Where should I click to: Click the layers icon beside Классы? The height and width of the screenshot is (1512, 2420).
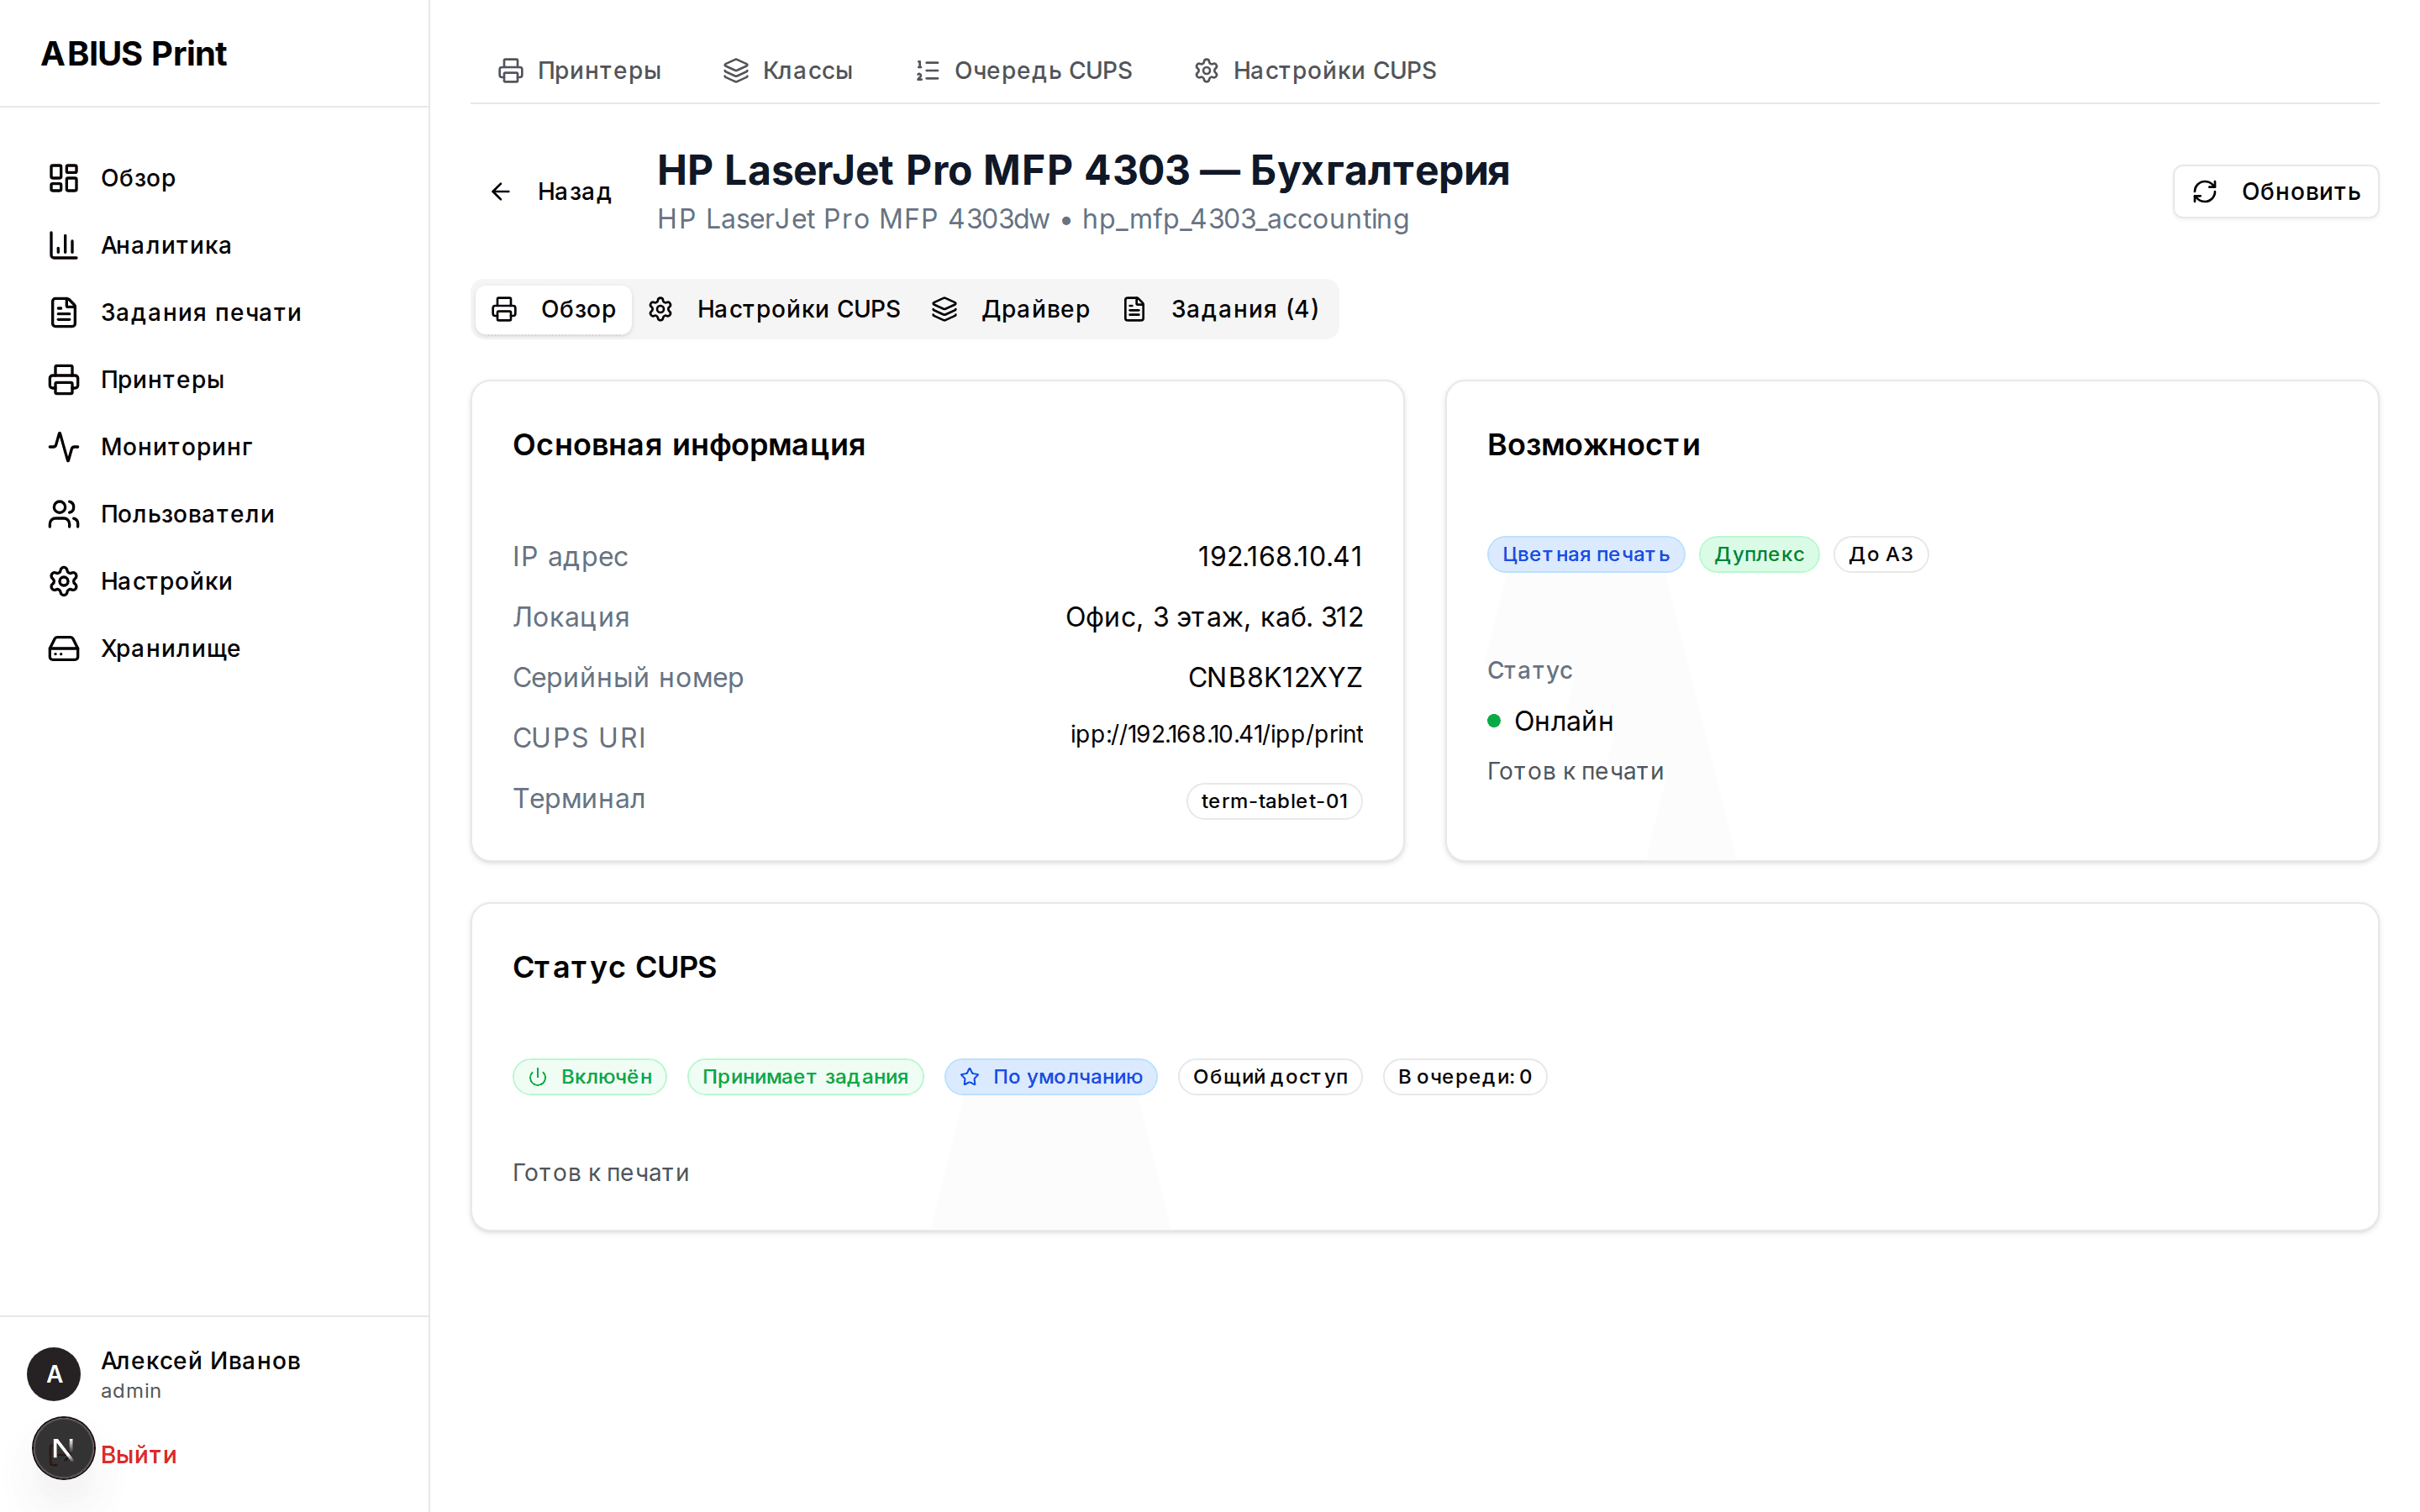click(x=736, y=70)
